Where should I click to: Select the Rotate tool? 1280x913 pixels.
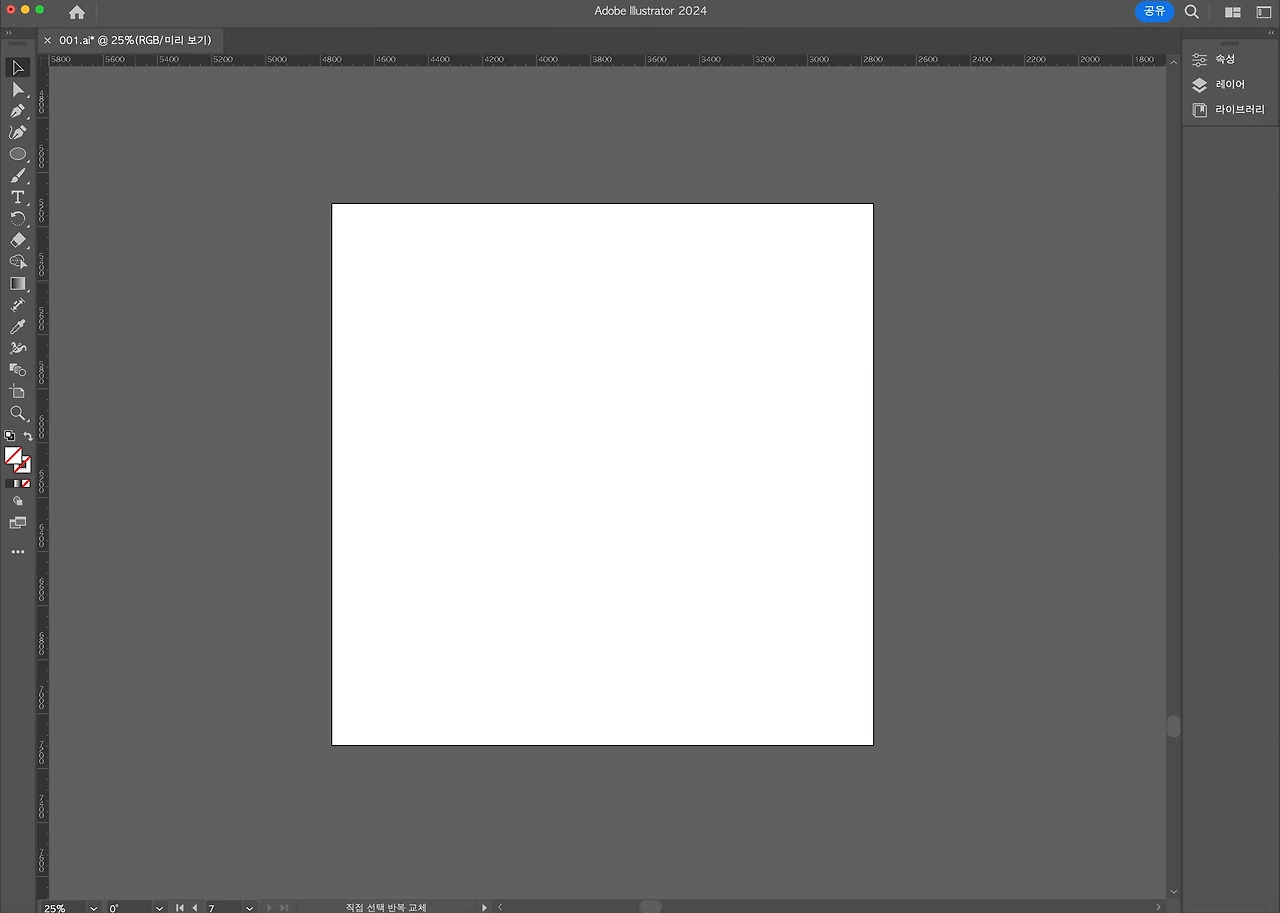point(18,219)
